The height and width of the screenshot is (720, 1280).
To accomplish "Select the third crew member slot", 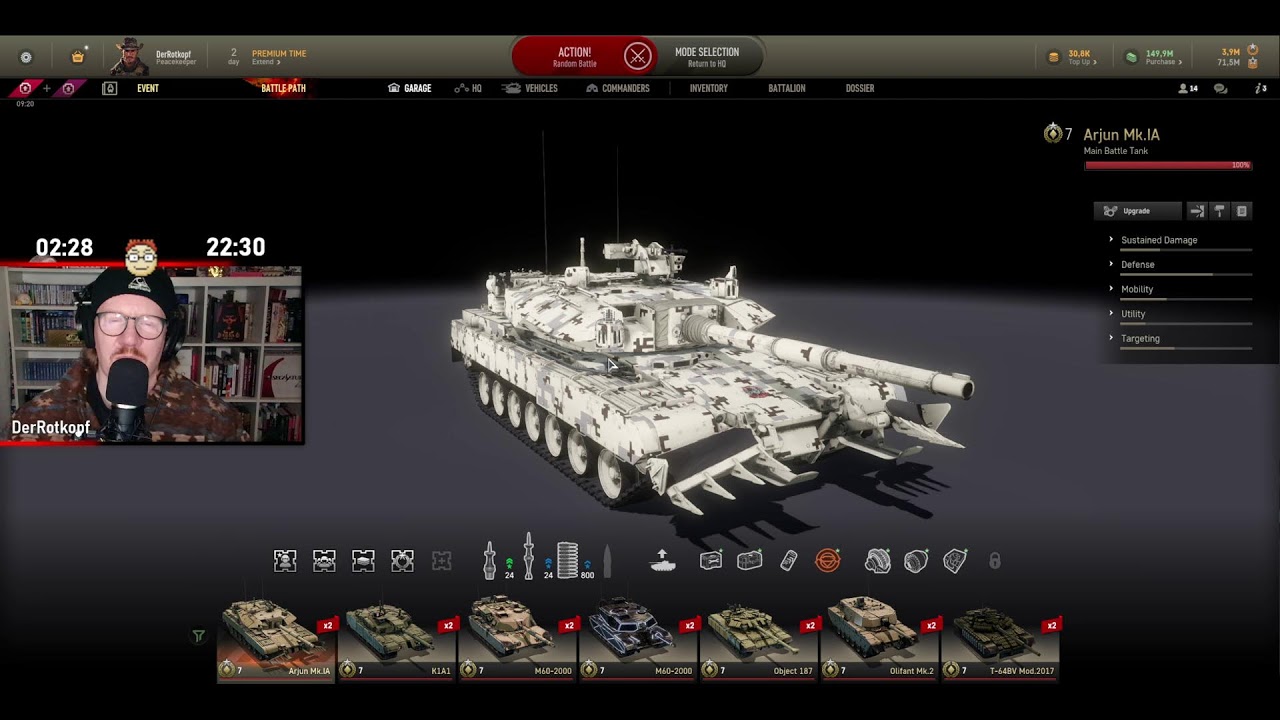I will click(363, 561).
